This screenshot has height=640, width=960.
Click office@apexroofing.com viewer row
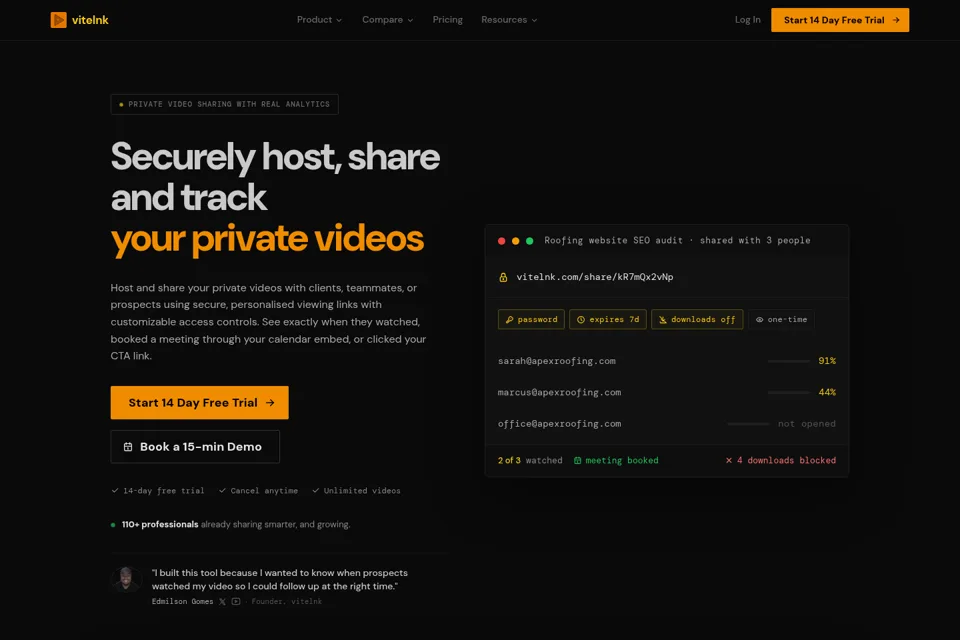tap(667, 423)
